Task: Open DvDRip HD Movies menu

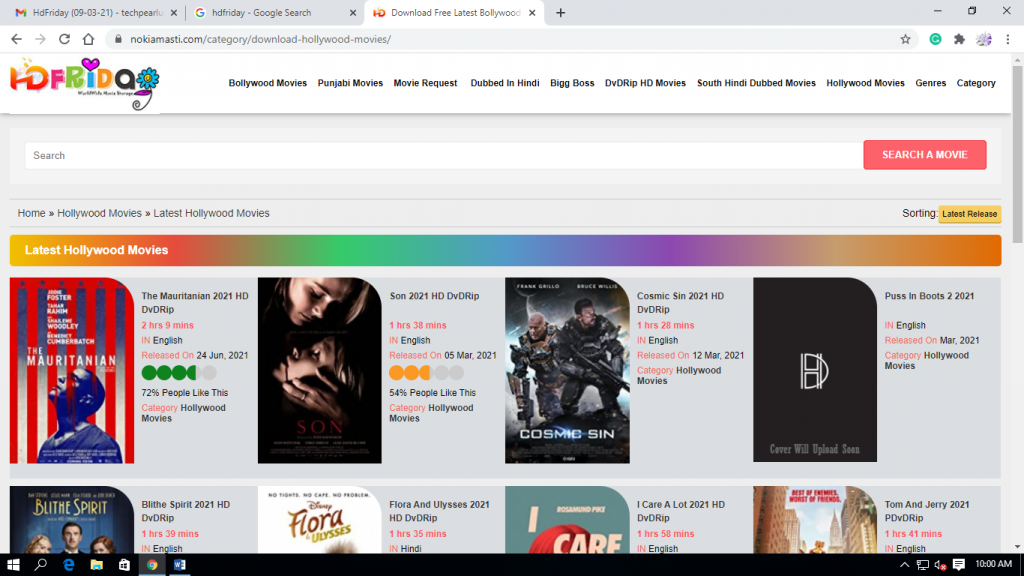Action: pos(645,83)
